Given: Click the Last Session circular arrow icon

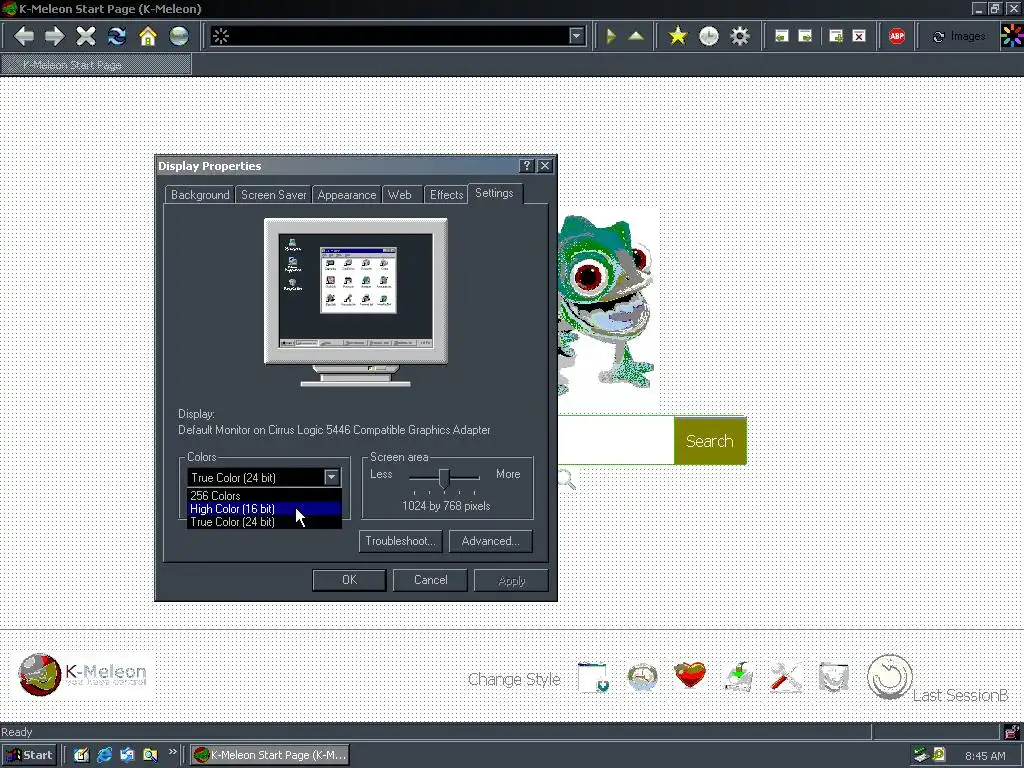Looking at the screenshot, I should coord(889,677).
